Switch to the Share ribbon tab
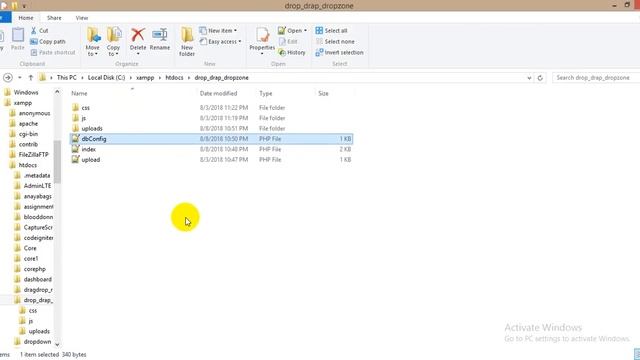The height and width of the screenshot is (360, 640). (x=54, y=18)
